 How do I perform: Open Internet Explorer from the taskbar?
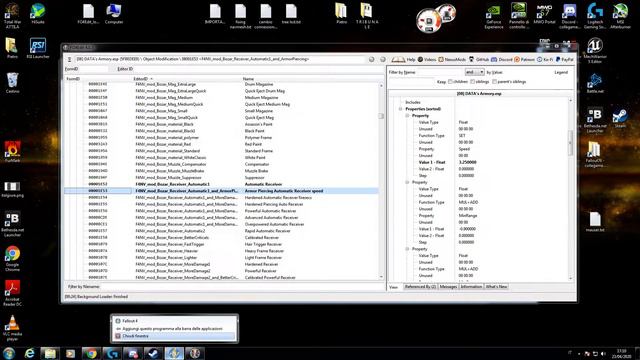(x=29, y=353)
